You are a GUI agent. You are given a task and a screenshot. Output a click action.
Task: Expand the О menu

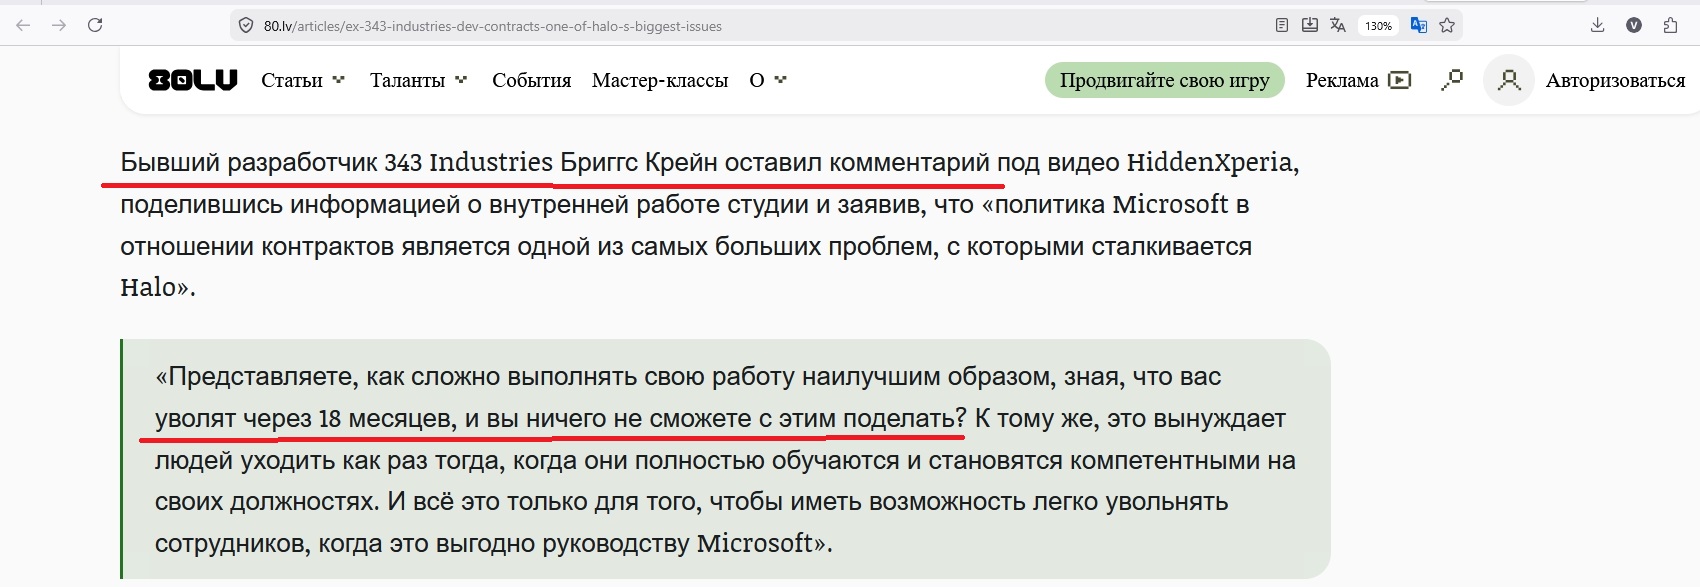768,80
